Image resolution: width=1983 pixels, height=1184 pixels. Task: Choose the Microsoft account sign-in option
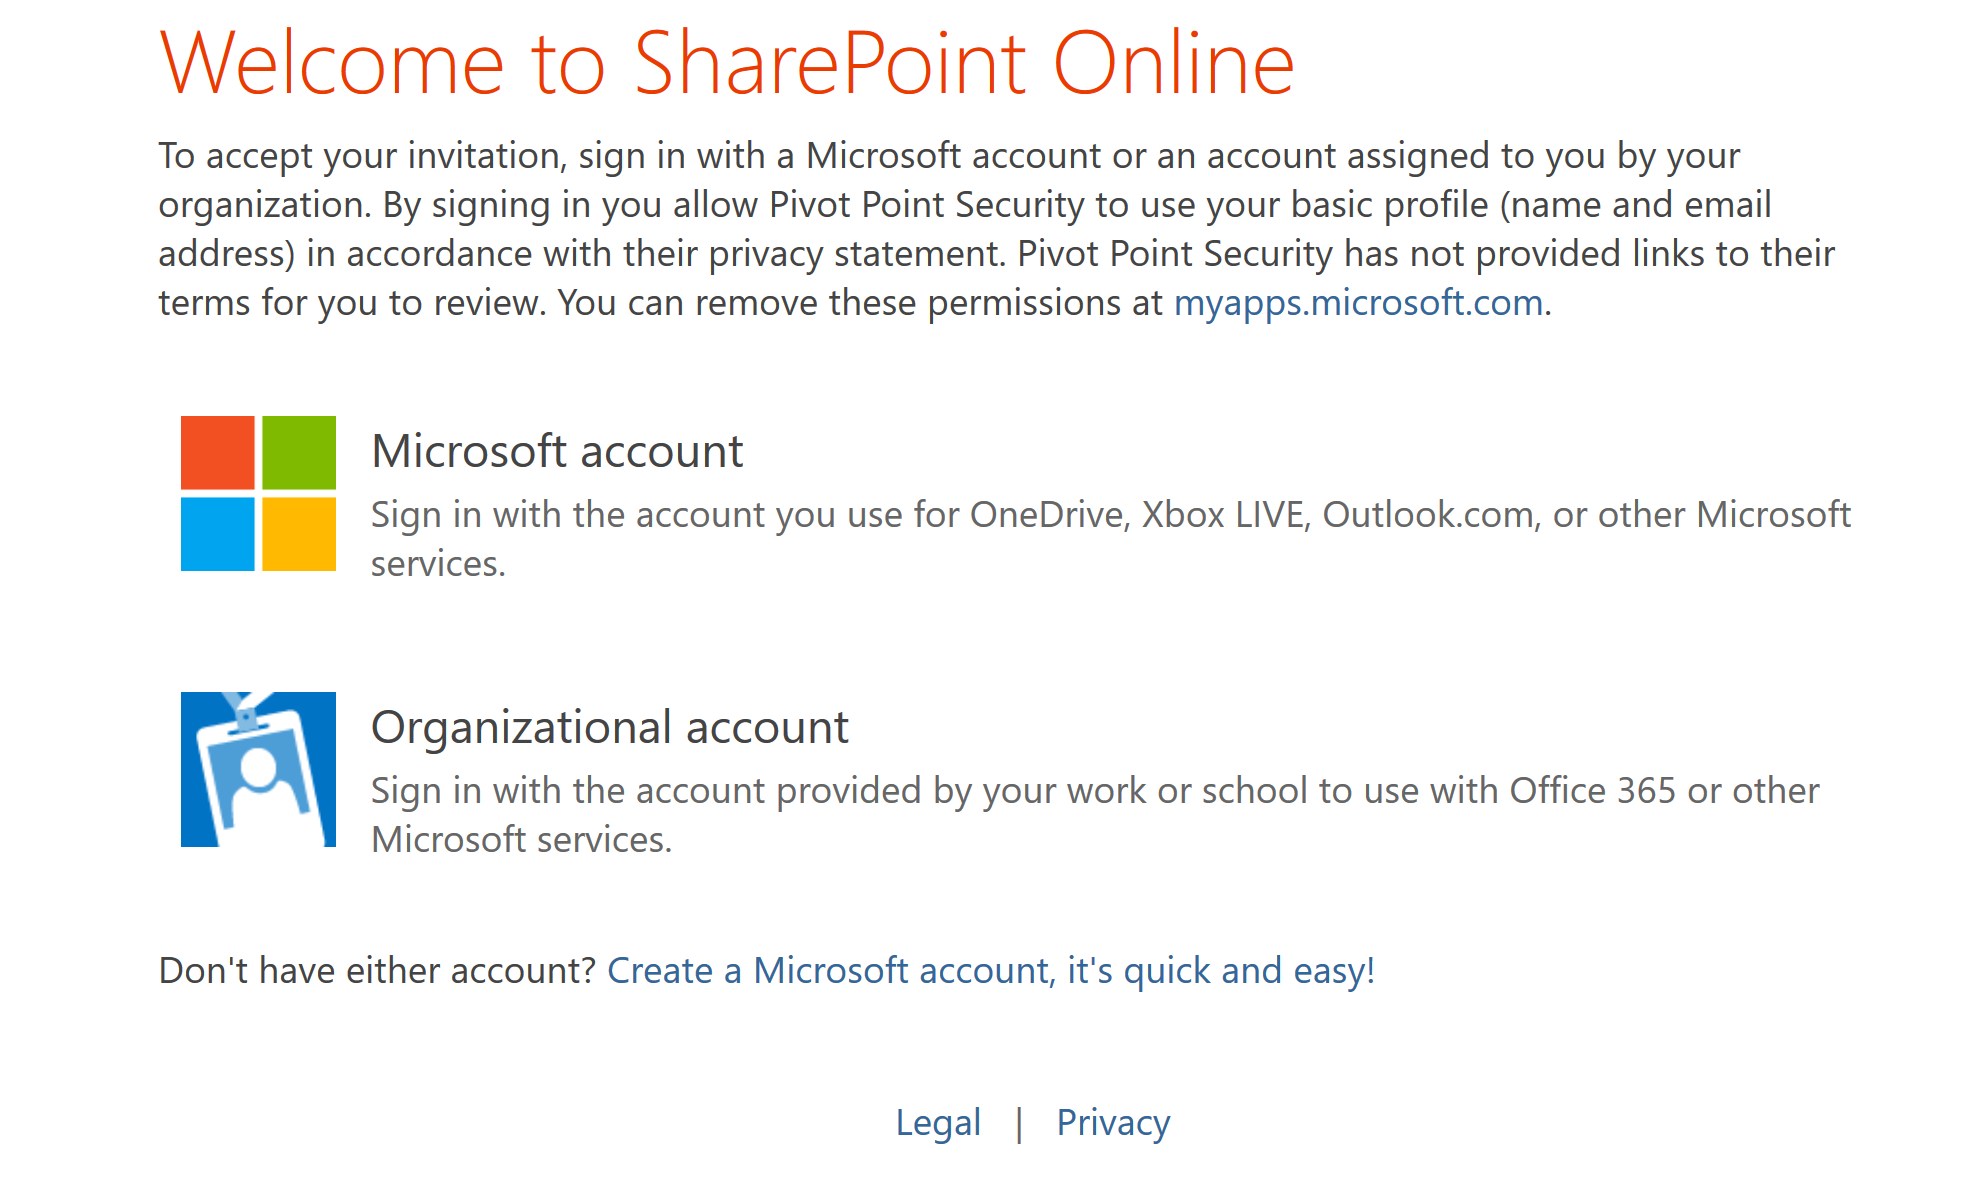click(x=557, y=451)
